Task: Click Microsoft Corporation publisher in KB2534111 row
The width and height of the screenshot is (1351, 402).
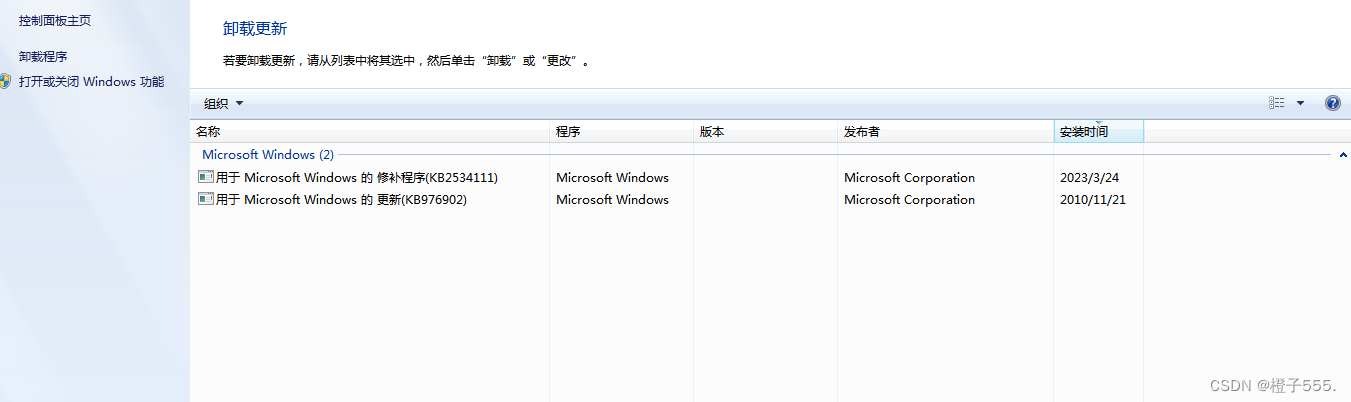Action: click(x=909, y=178)
